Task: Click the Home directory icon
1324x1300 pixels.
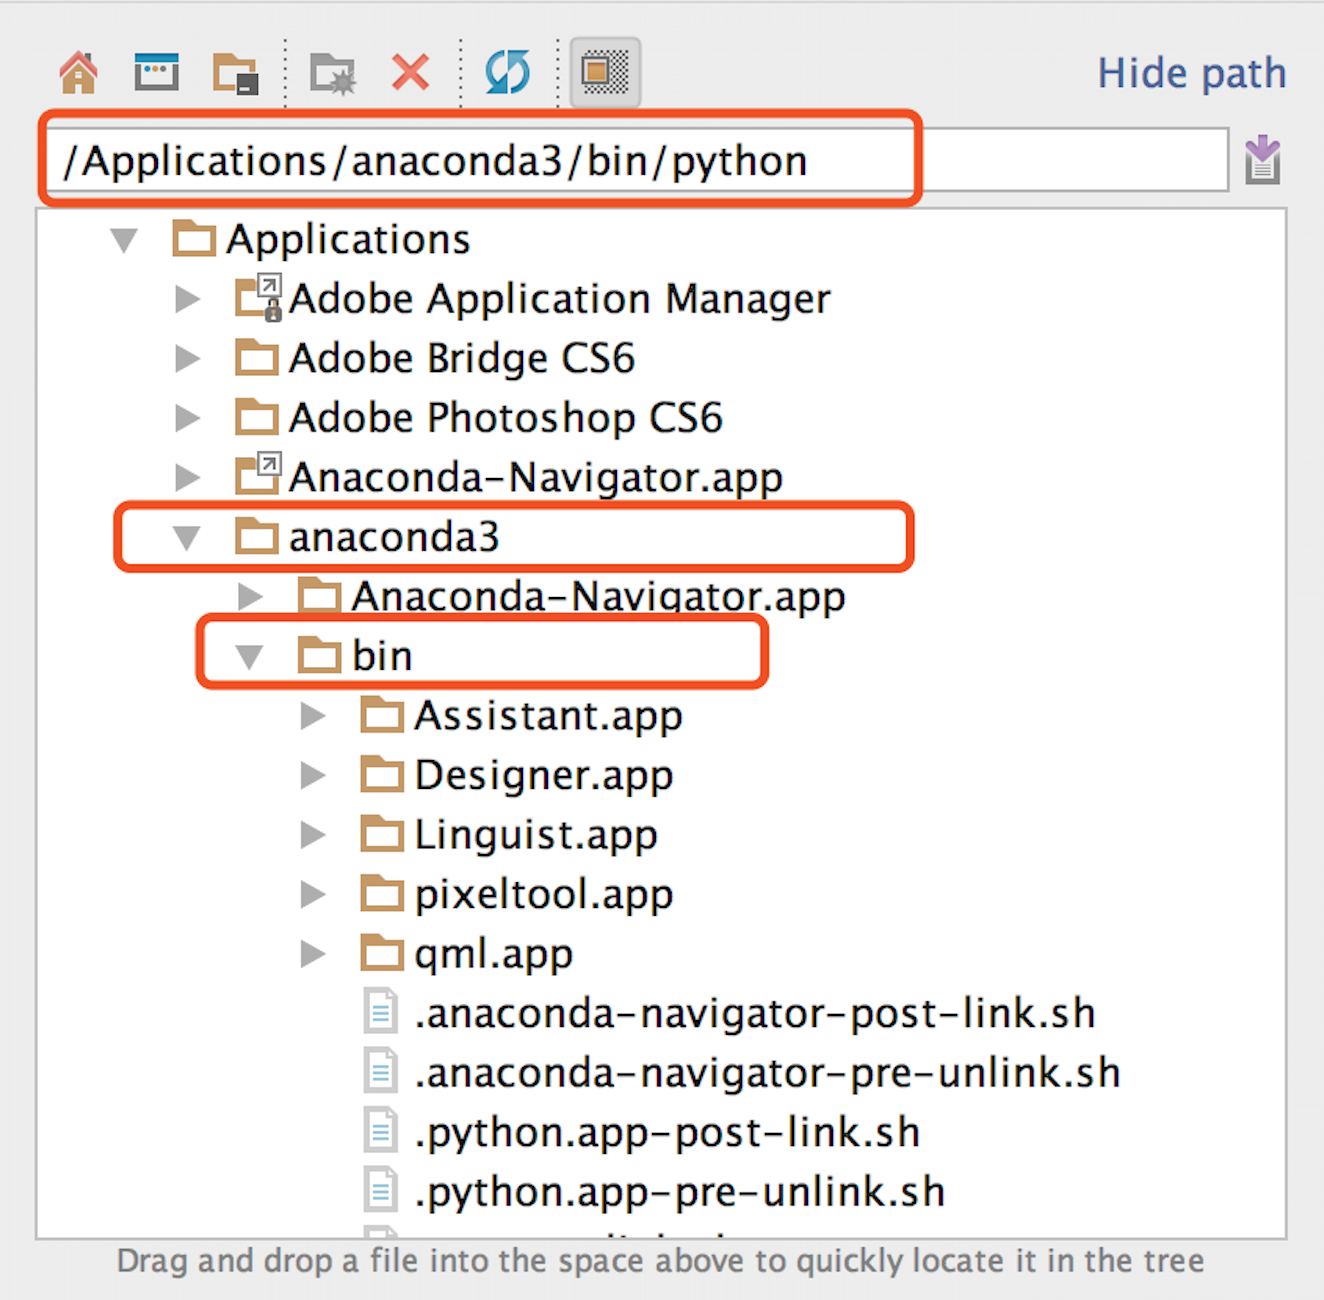Action: pyautogui.click(x=77, y=72)
